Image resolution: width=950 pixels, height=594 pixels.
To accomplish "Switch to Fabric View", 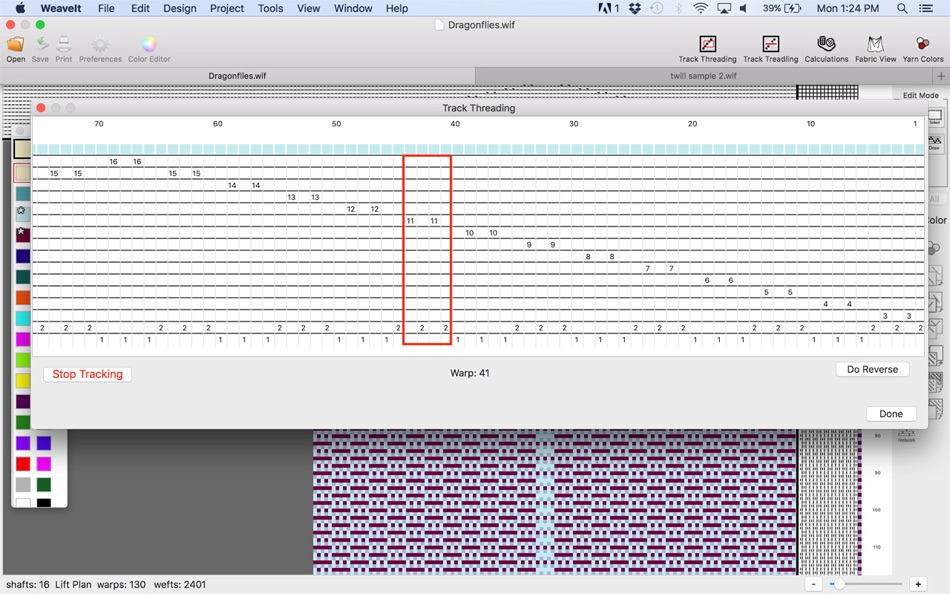I will pos(875,47).
